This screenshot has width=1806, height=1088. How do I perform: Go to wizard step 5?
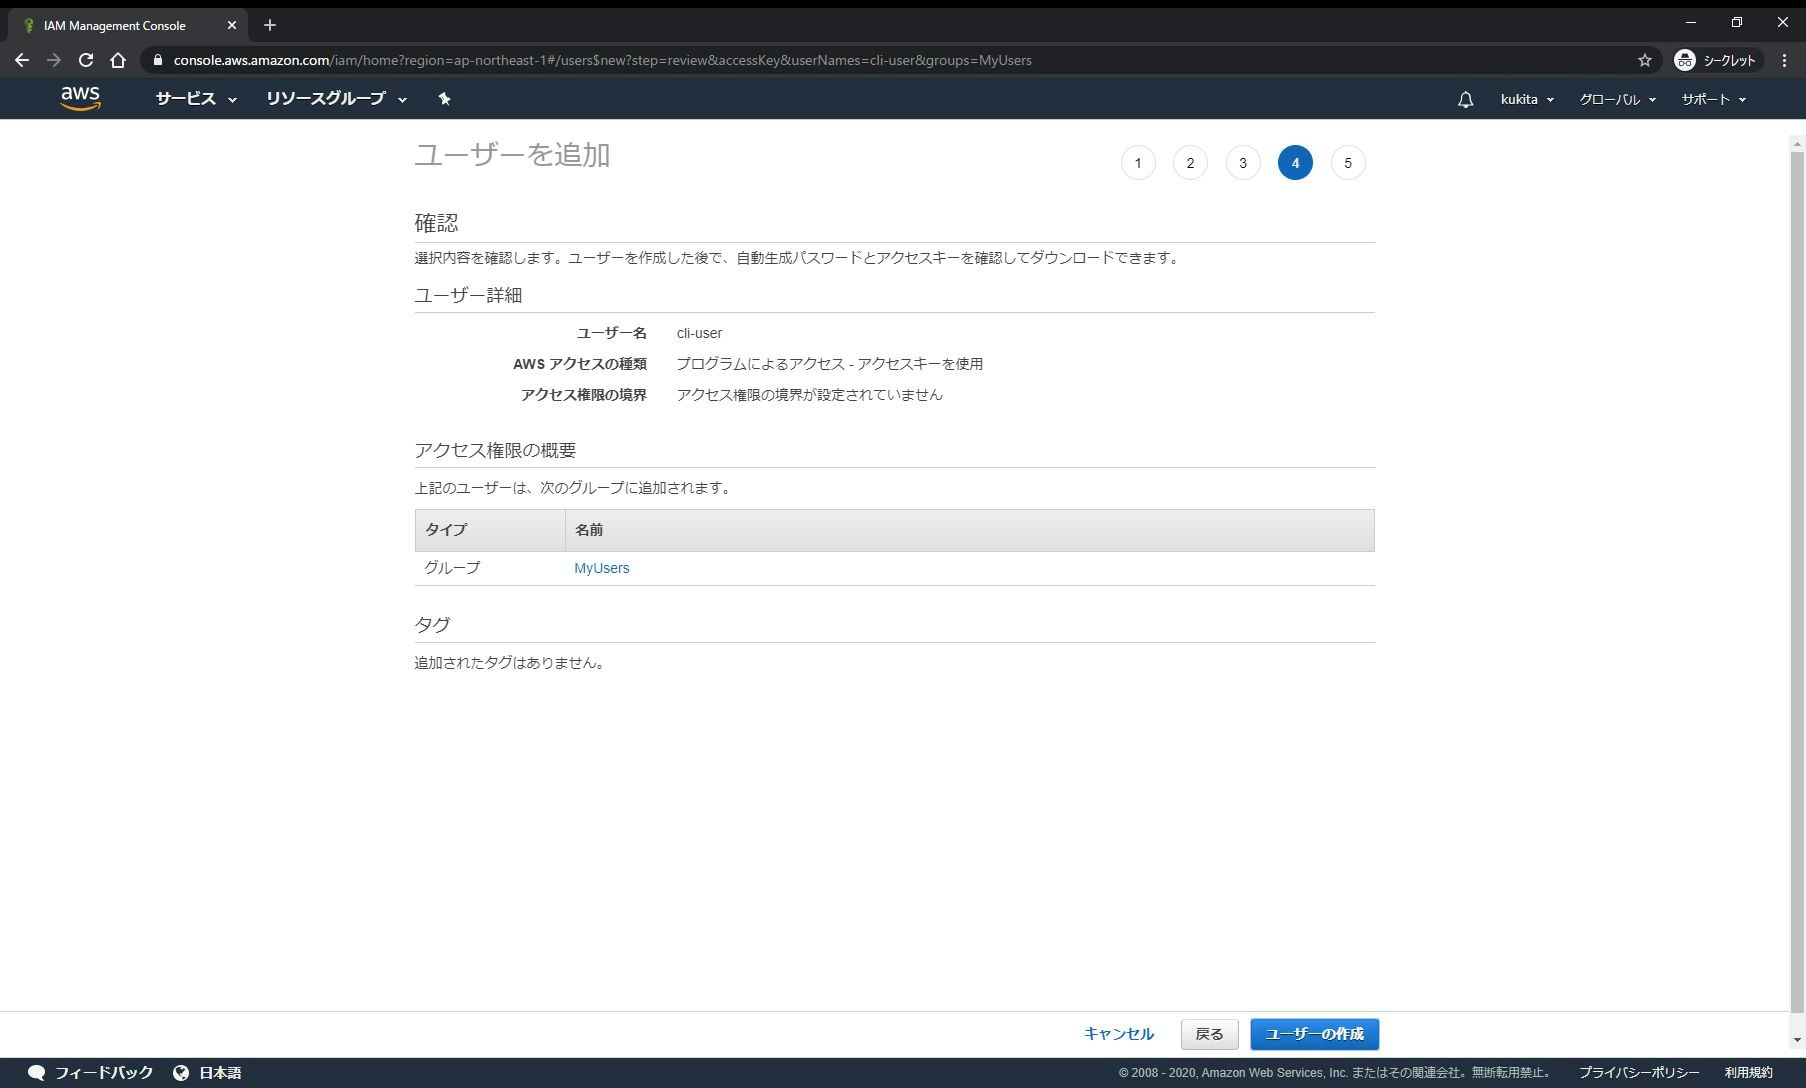tap(1348, 163)
